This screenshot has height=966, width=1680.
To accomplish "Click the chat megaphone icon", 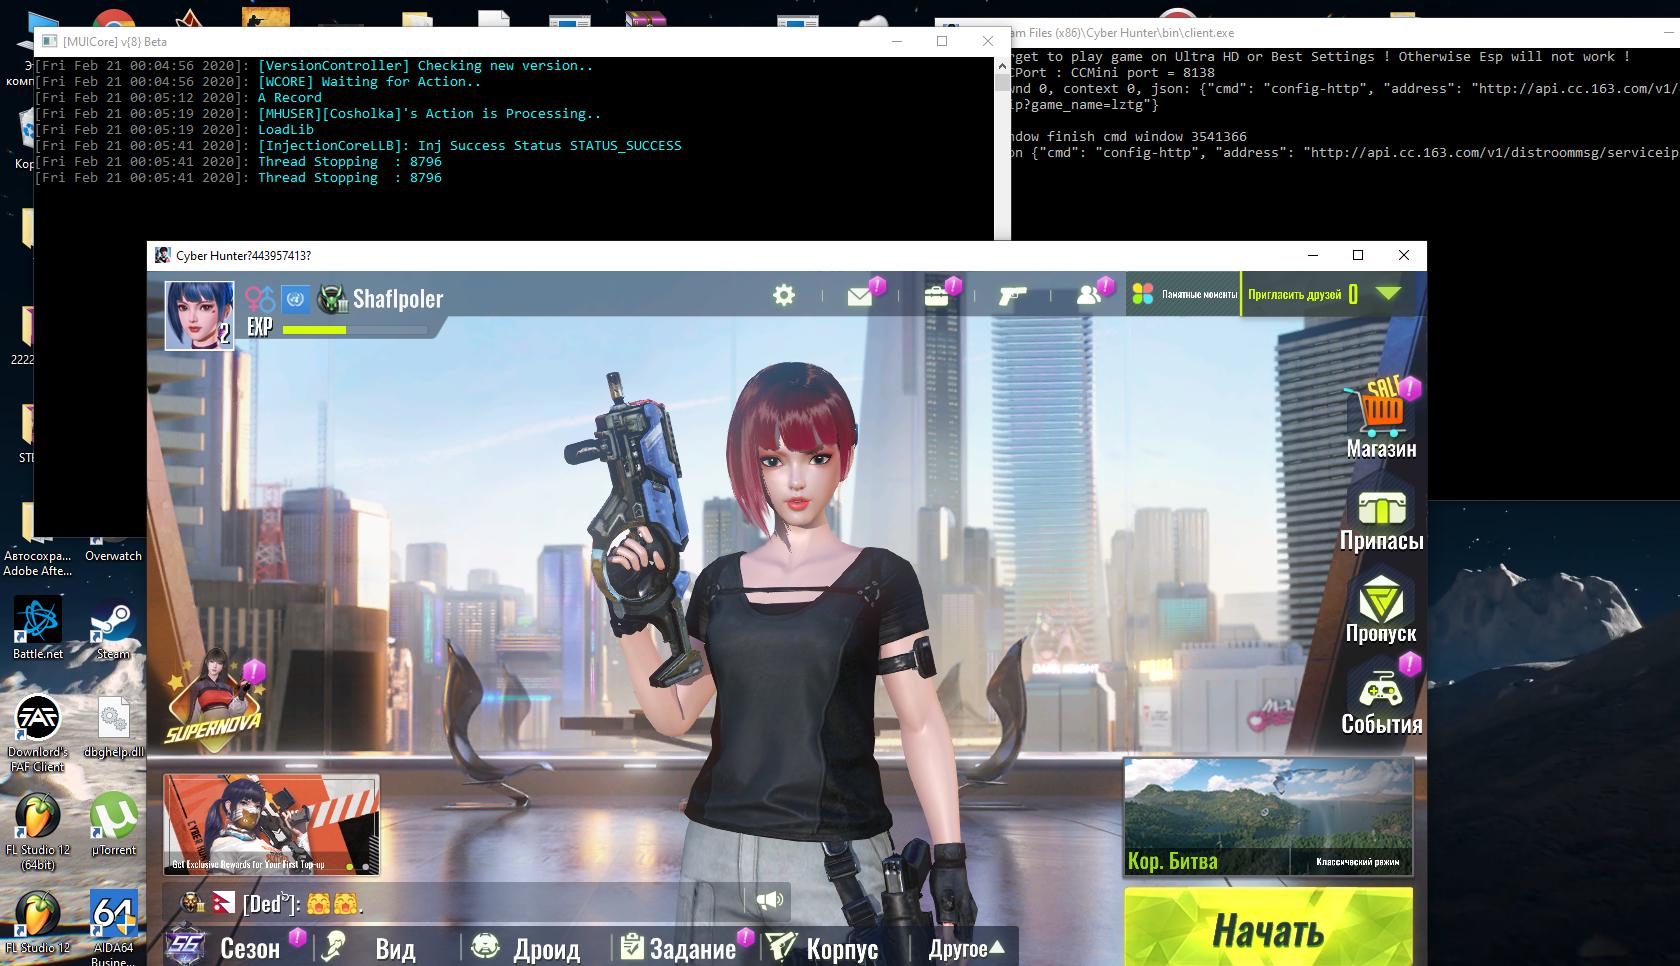I will [769, 900].
